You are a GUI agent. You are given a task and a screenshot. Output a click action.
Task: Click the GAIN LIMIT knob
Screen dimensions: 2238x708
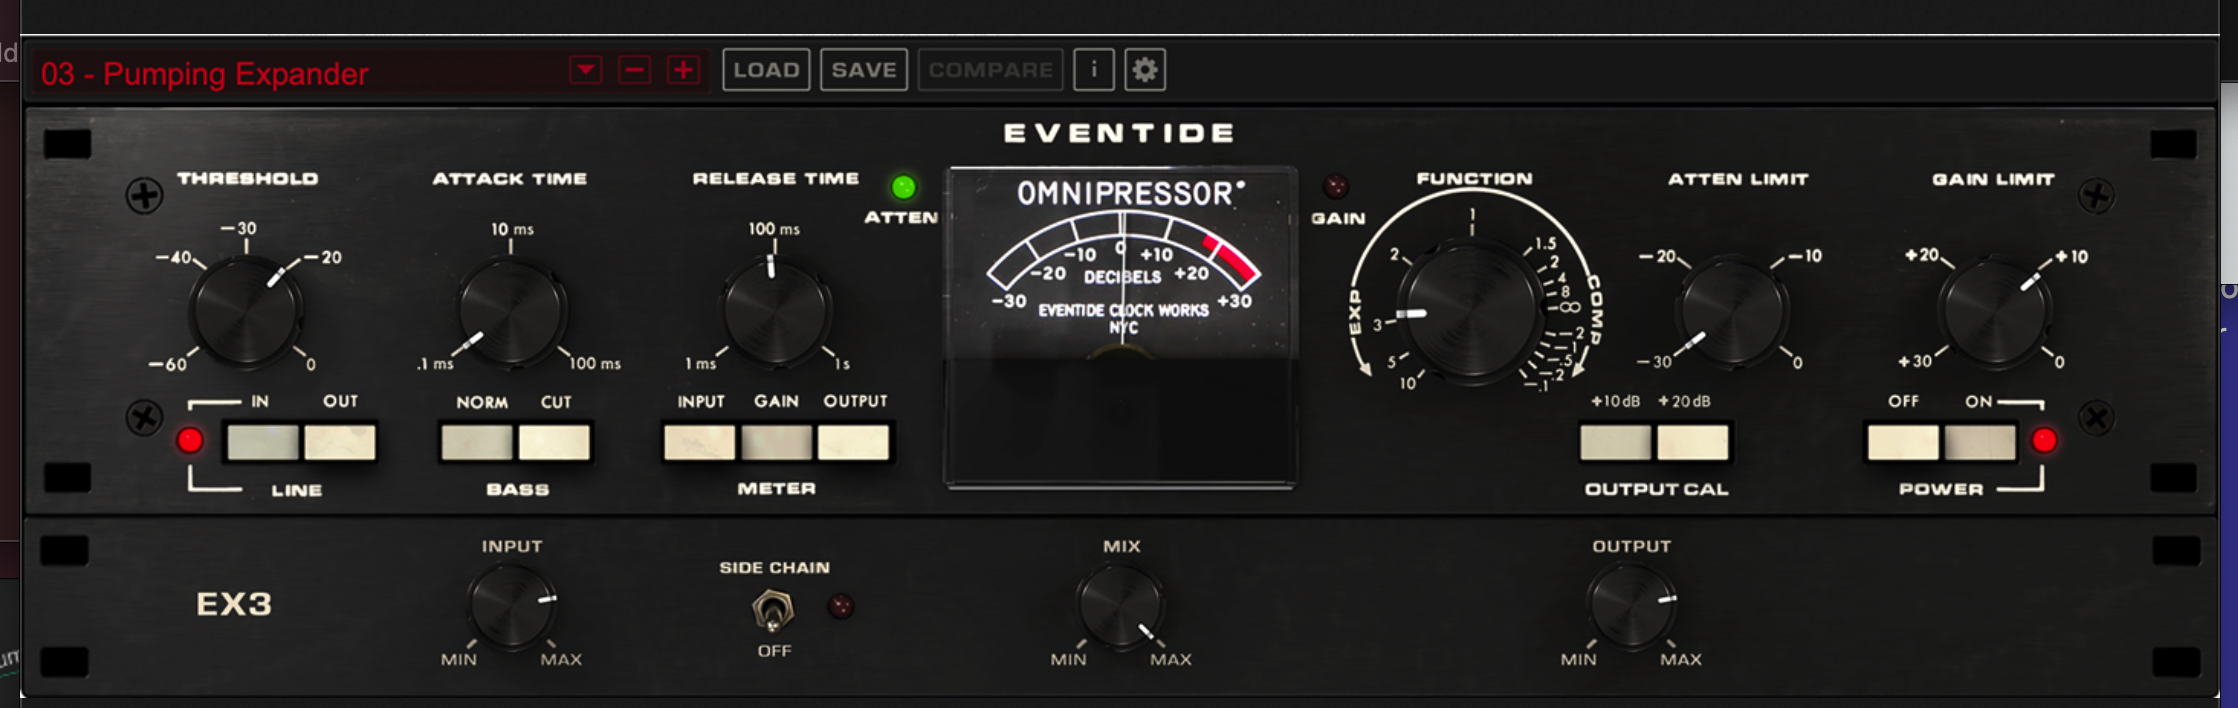click(1995, 311)
